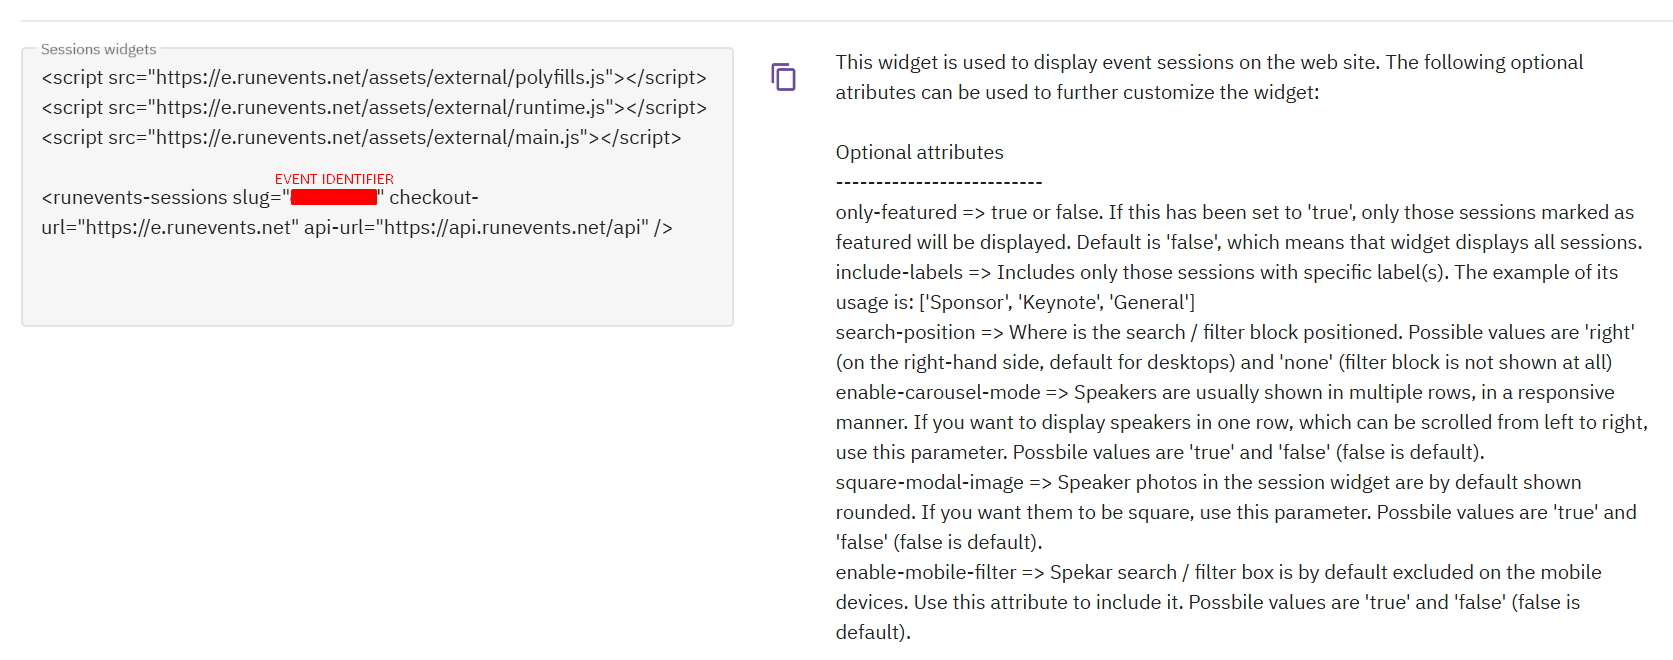The width and height of the screenshot is (1673, 660).
Task: Click the runtime.js script line
Action: pos(374,107)
